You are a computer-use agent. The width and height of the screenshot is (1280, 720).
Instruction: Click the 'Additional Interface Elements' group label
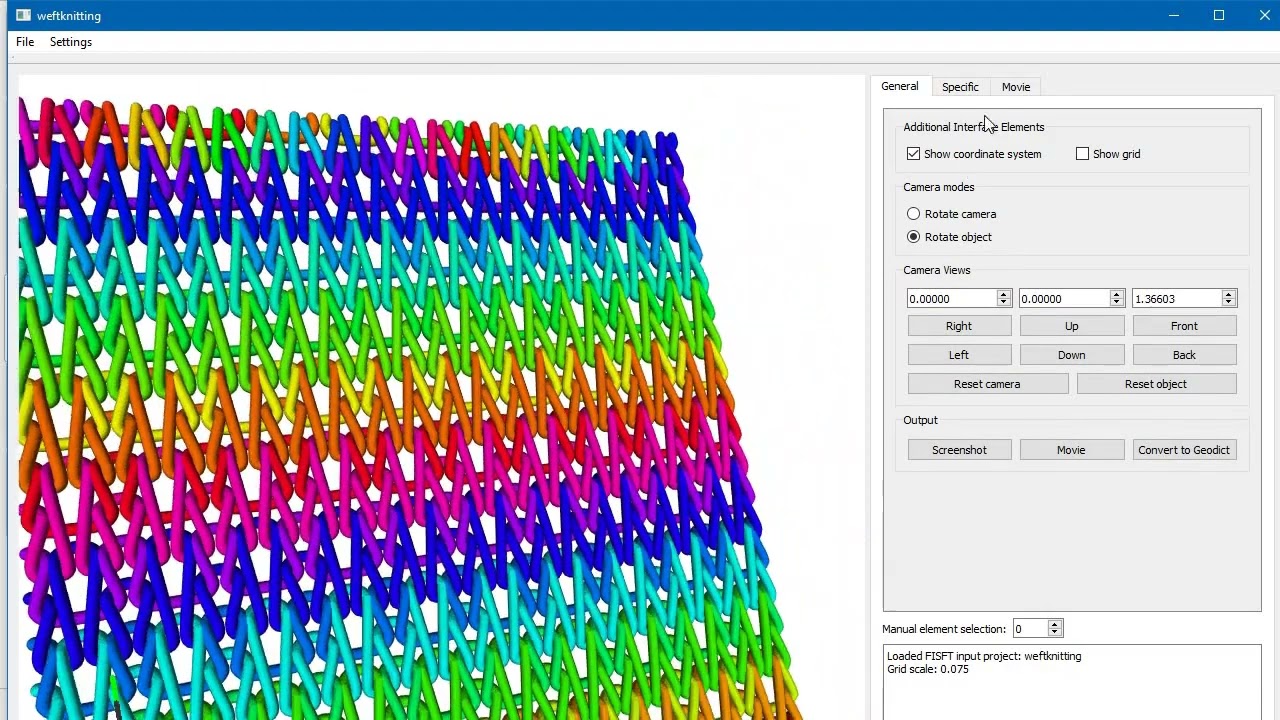click(973, 127)
